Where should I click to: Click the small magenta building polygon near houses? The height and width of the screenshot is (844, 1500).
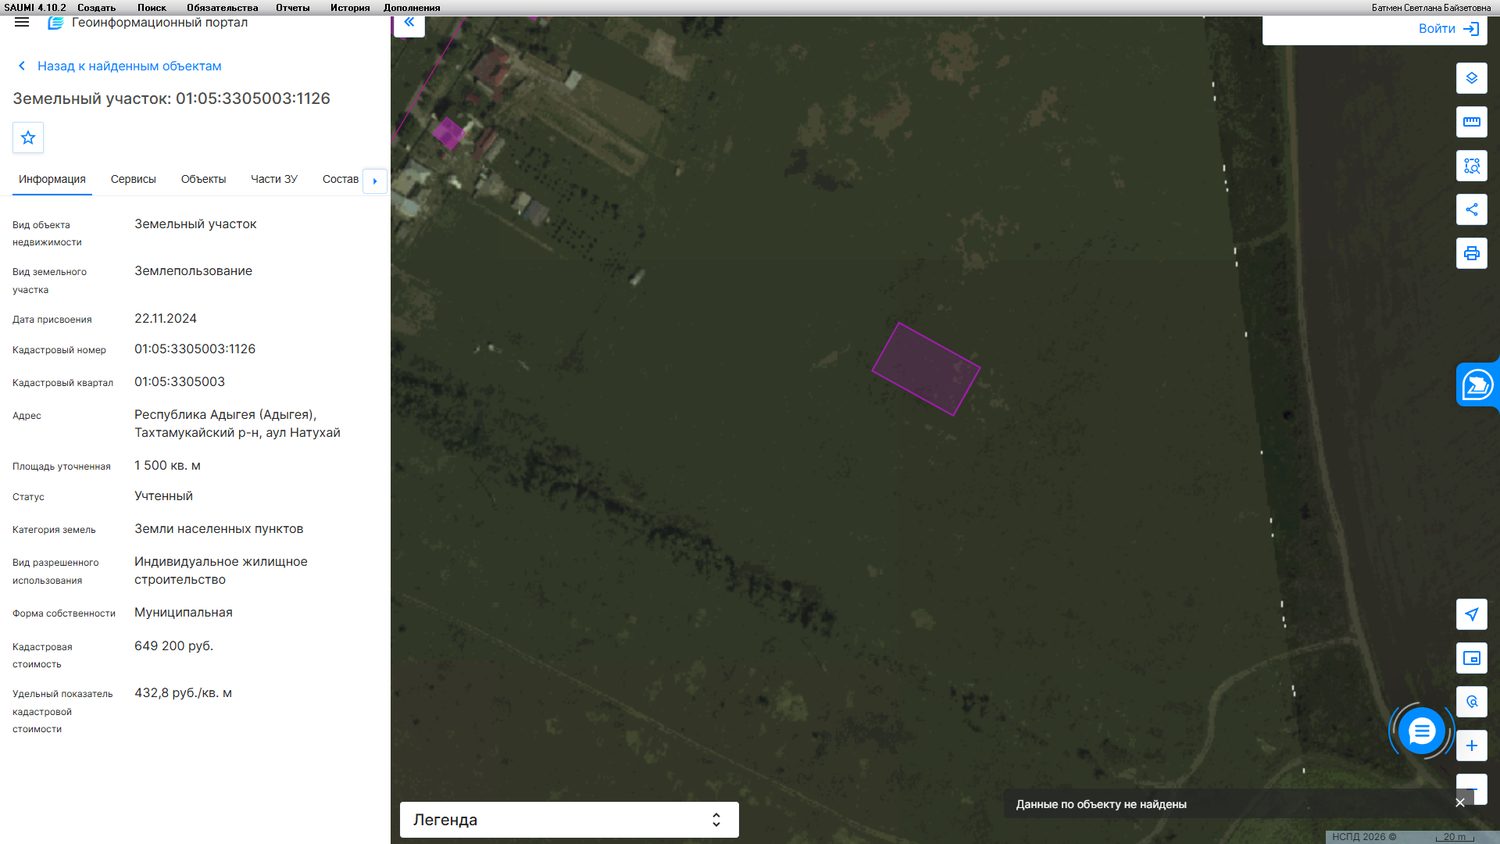[448, 133]
